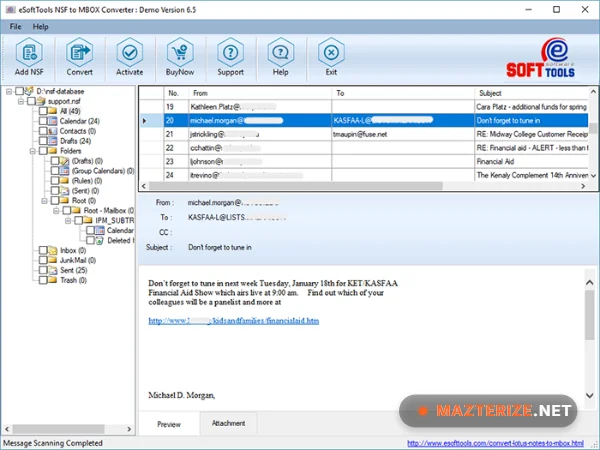Screen dimensions: 600x450
Task: Click the Add NSF toolbar icon
Action: (x=29, y=52)
